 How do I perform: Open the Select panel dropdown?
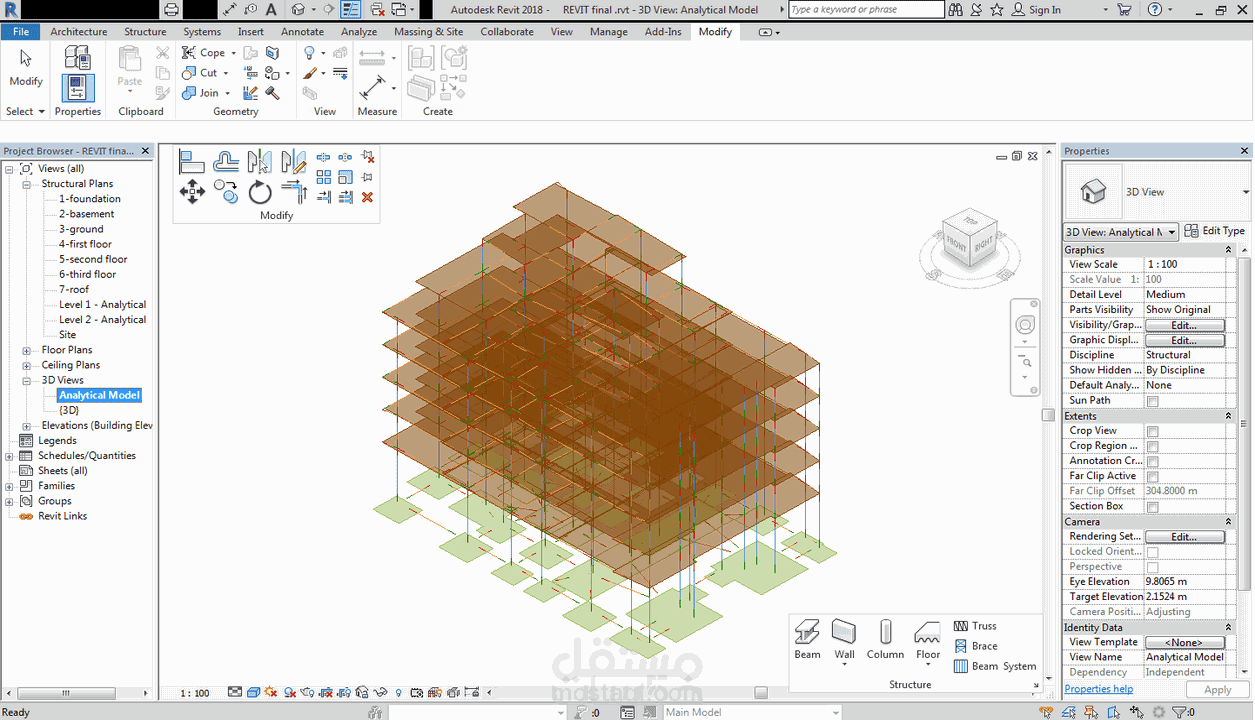coord(25,111)
